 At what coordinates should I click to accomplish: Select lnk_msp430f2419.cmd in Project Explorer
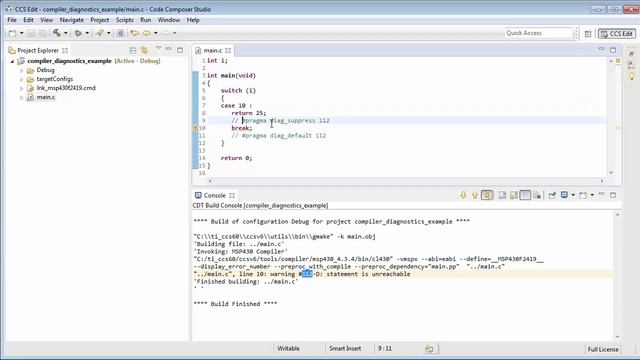pos(66,88)
